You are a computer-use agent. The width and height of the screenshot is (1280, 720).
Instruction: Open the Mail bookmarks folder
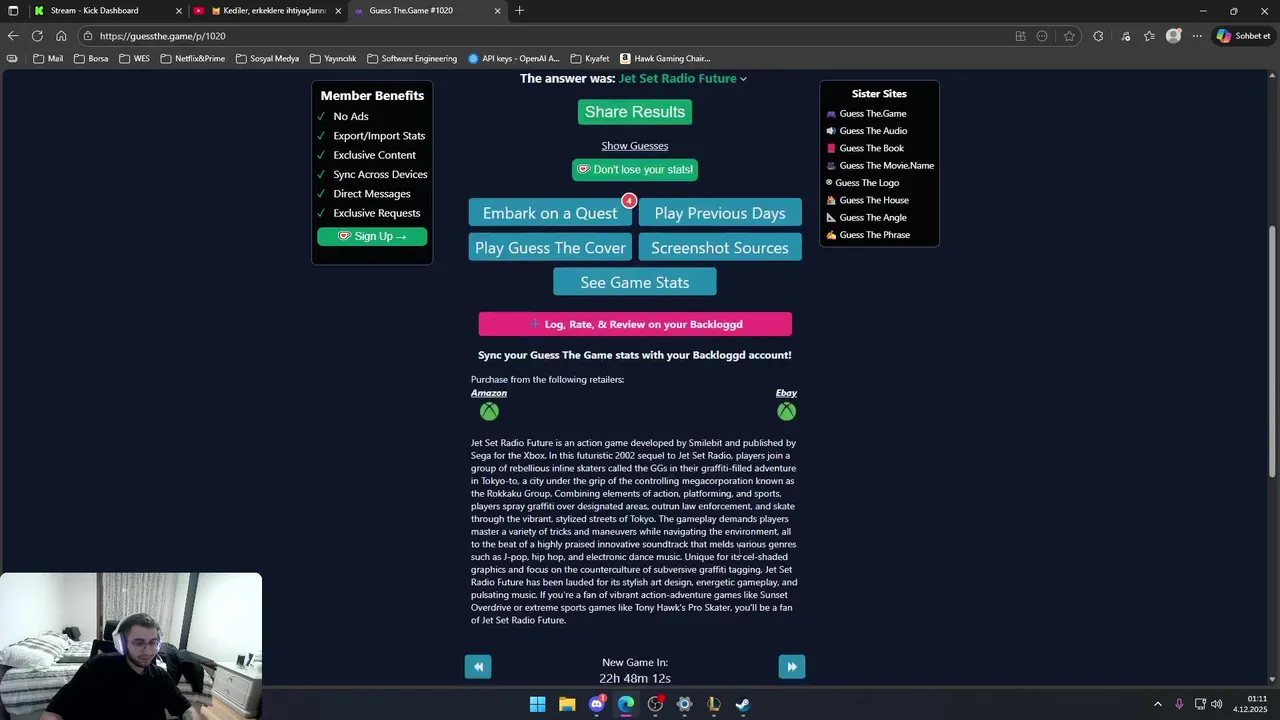pos(48,59)
